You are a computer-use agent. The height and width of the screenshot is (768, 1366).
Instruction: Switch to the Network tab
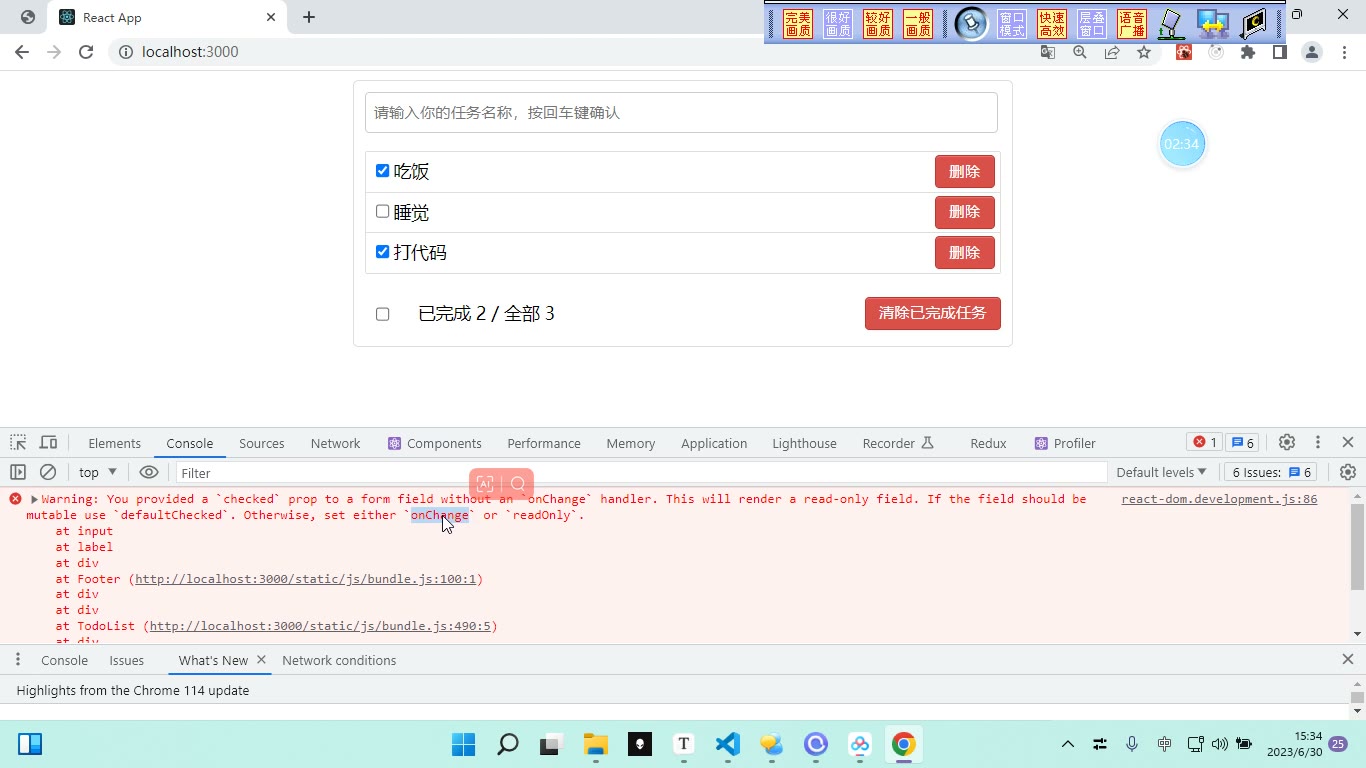(335, 443)
